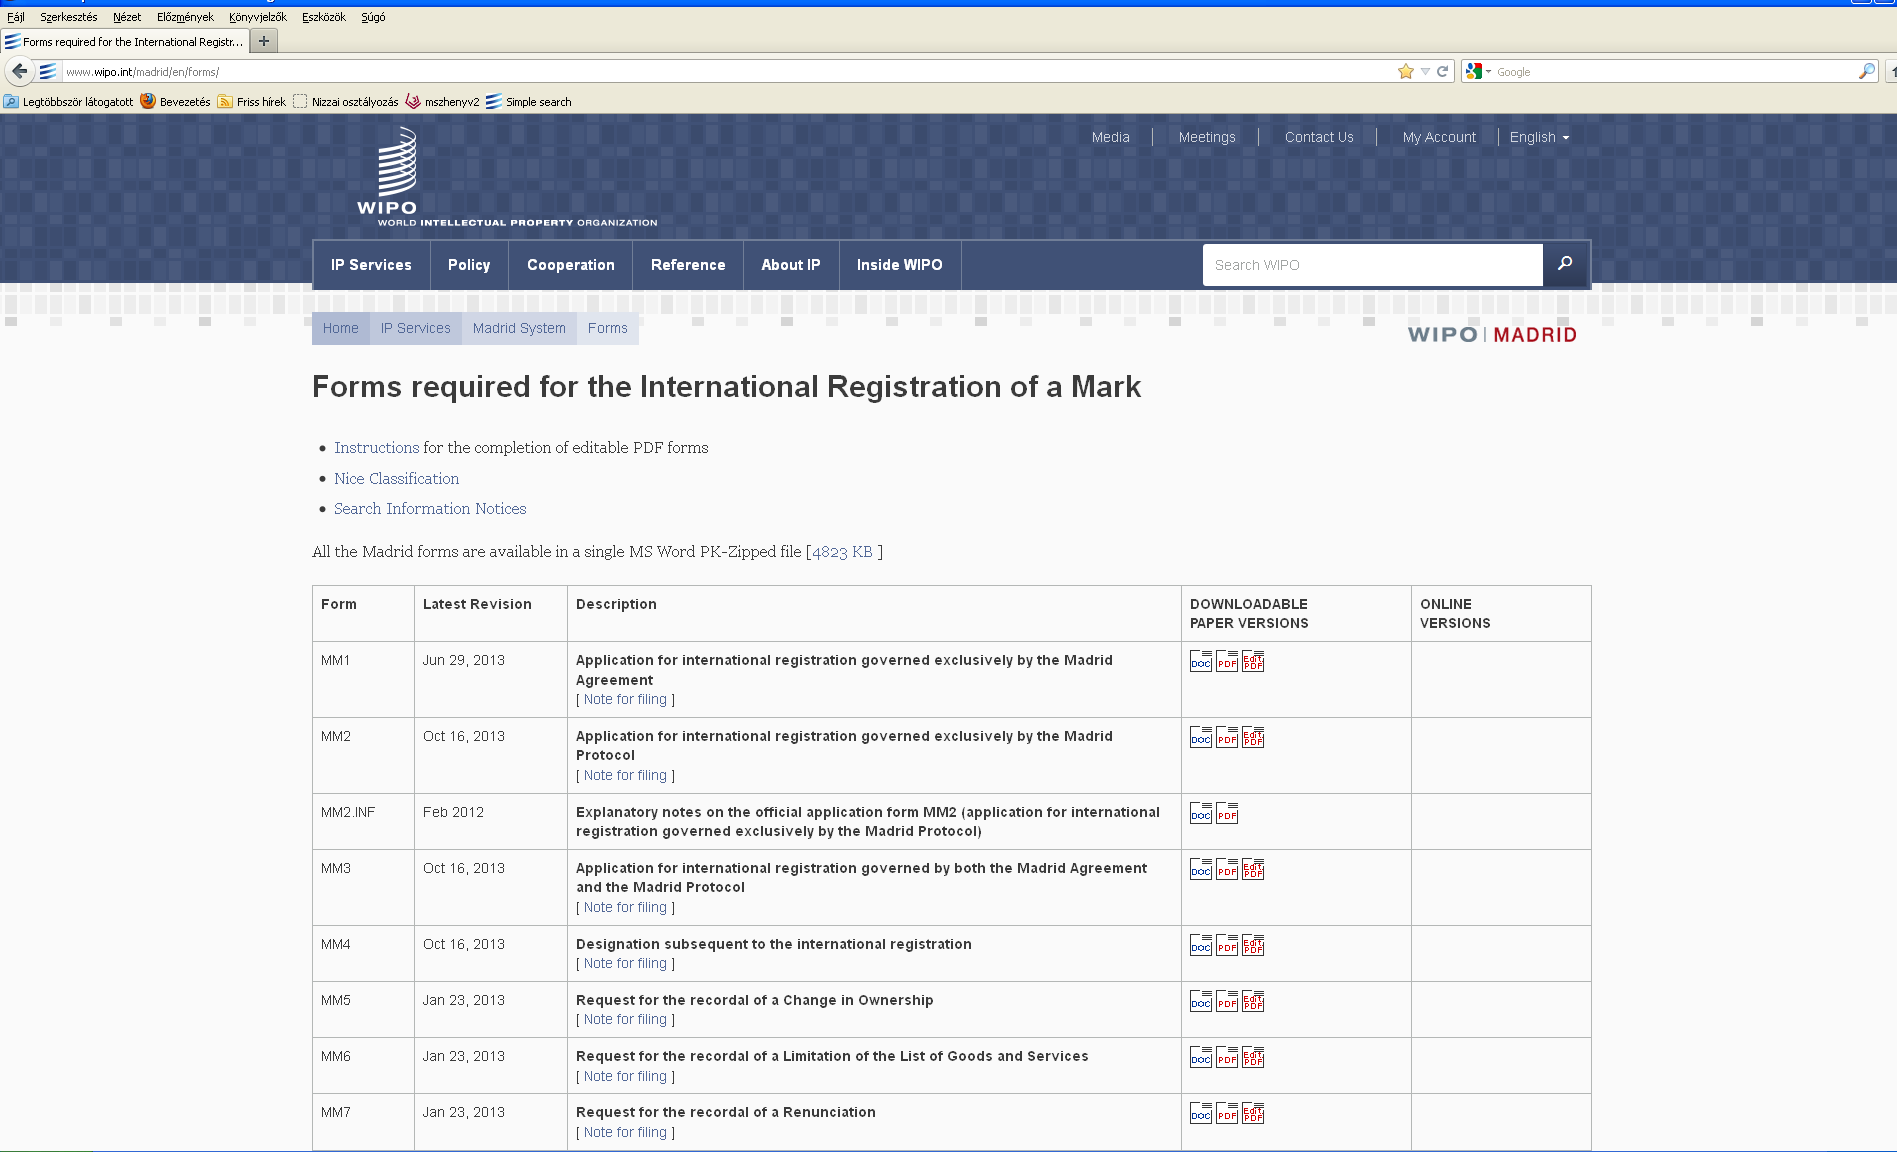This screenshot has width=1897, height=1152.
Task: Open the Súgó menu
Action: point(373,17)
